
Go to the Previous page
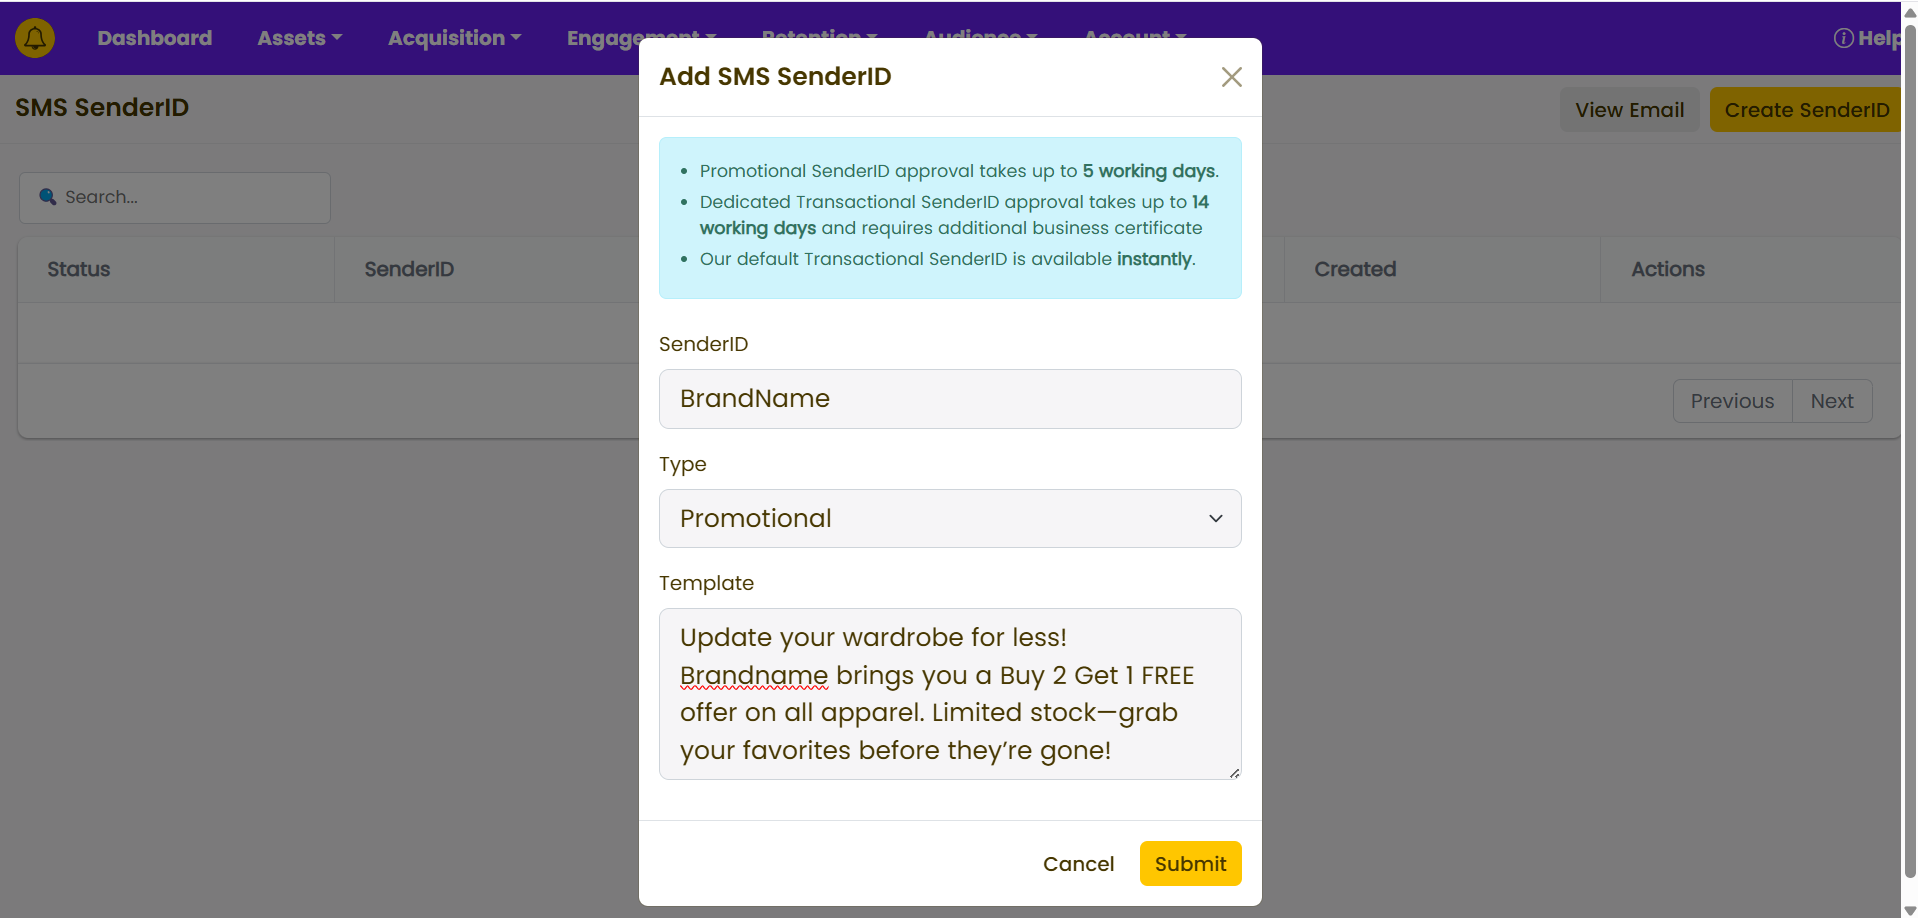click(1731, 401)
